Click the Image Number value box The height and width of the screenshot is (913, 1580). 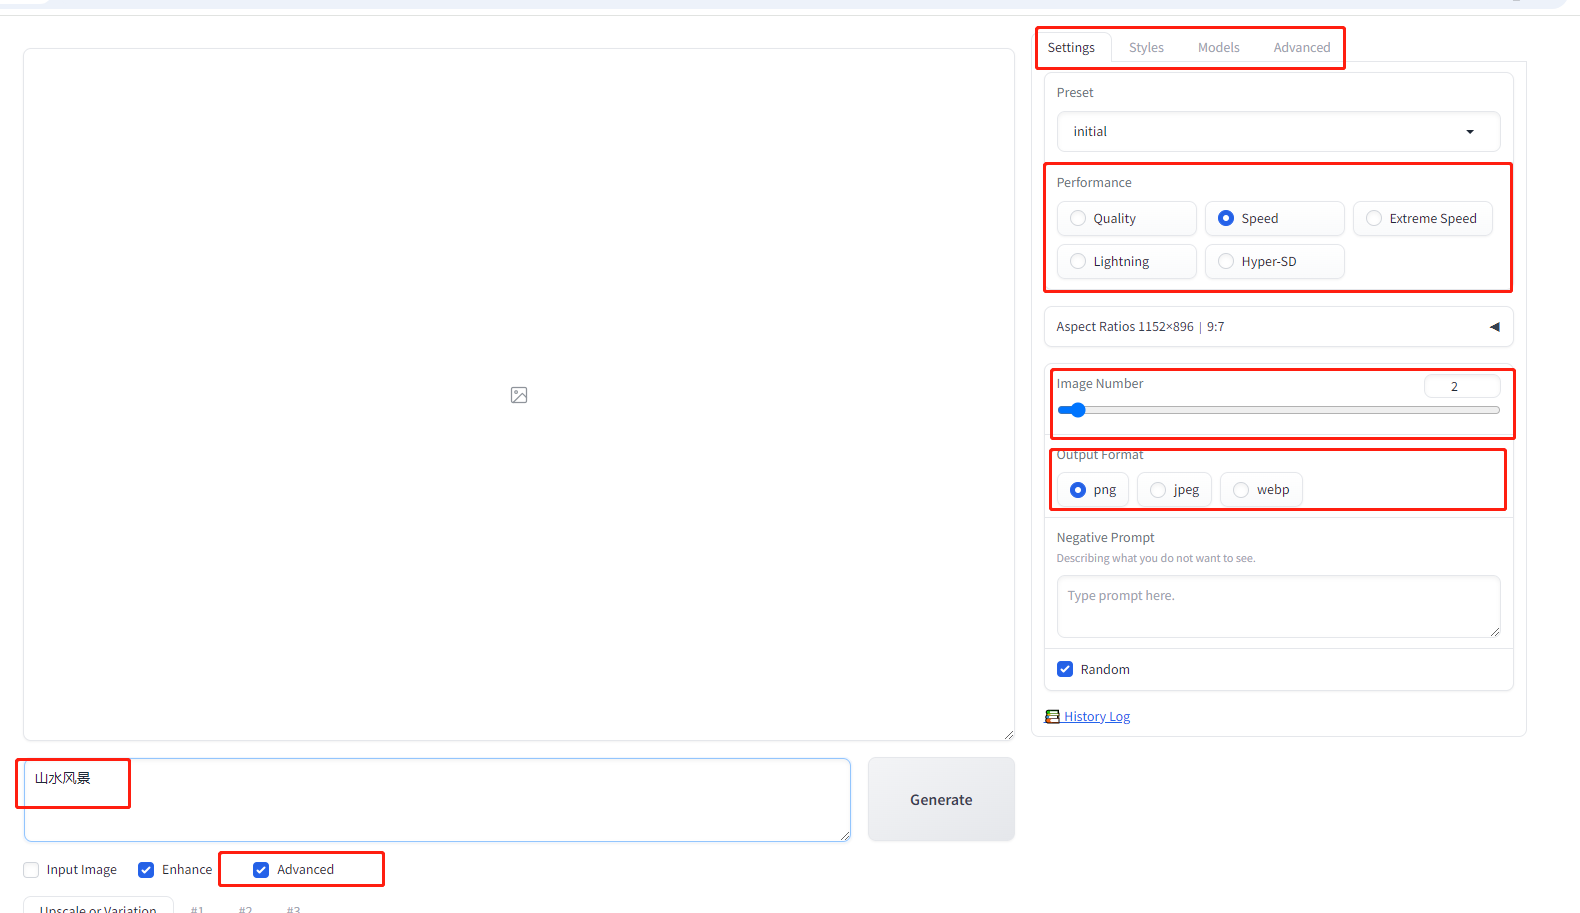tap(1461, 386)
